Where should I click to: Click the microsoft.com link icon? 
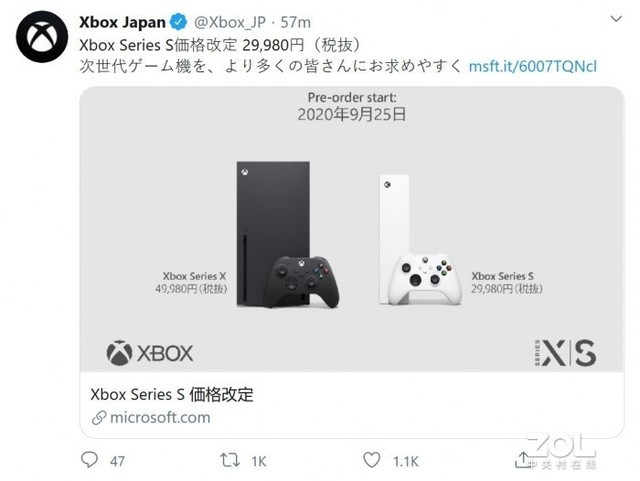[99, 418]
